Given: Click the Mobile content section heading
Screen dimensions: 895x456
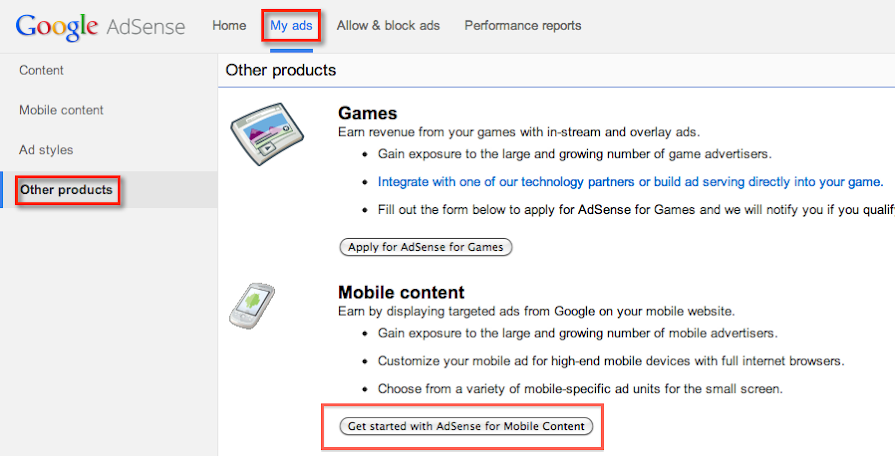Looking at the screenshot, I should [401, 292].
